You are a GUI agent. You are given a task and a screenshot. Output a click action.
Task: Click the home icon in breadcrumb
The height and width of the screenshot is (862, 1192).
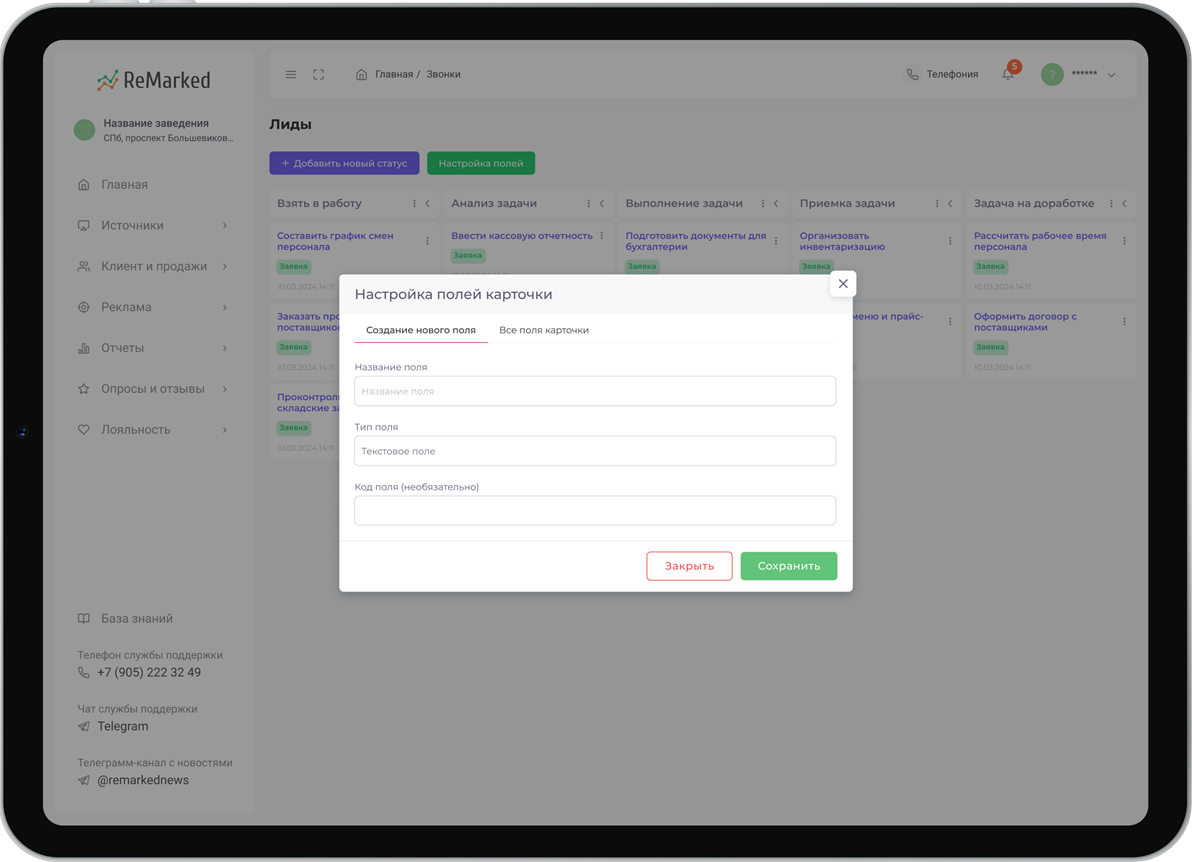coord(362,75)
